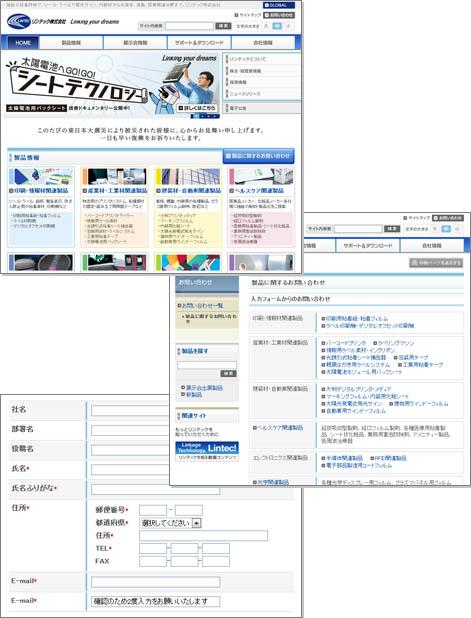
Task: Open the 工業用粘着テープ inquiry link
Action: pyautogui.click(x=421, y=365)
